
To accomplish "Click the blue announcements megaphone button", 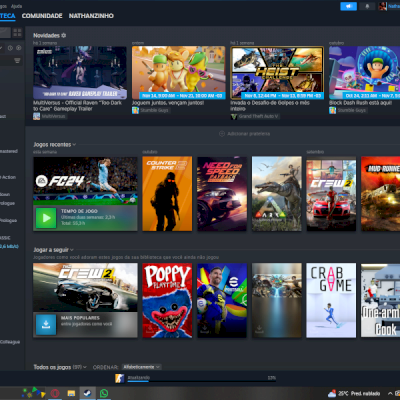I will tap(348, 6).
